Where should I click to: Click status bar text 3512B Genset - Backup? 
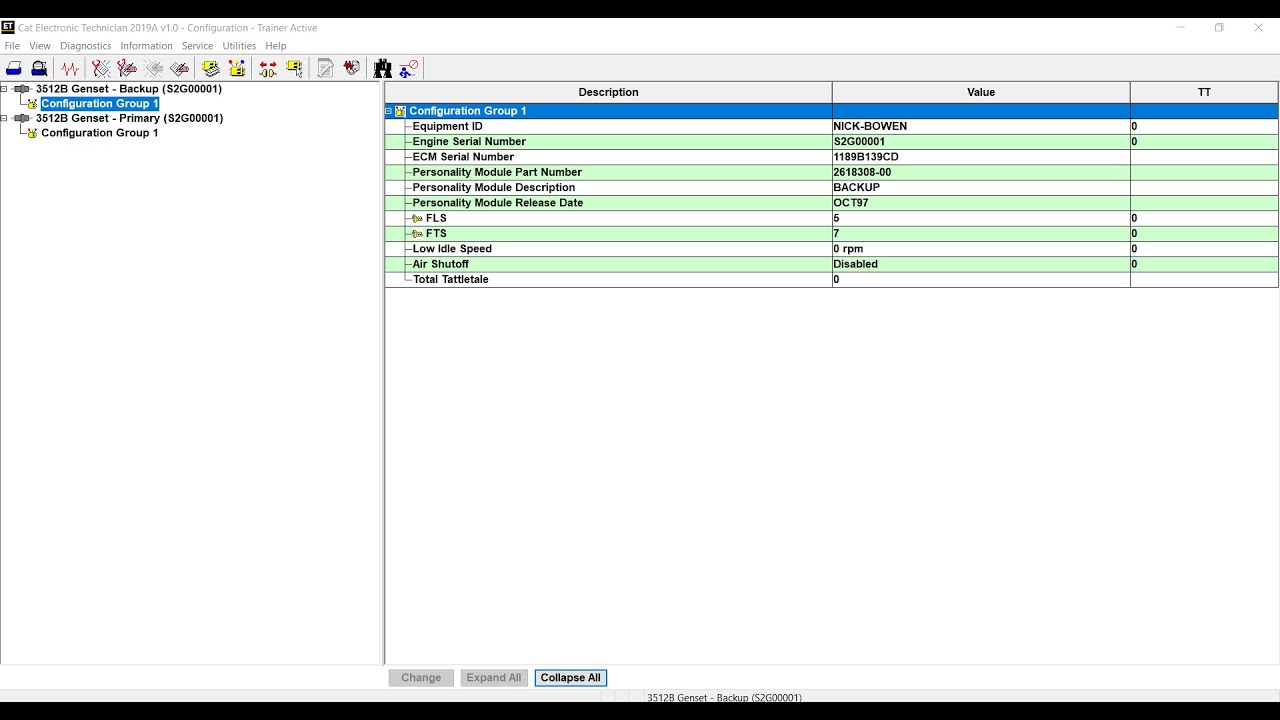pos(724,697)
